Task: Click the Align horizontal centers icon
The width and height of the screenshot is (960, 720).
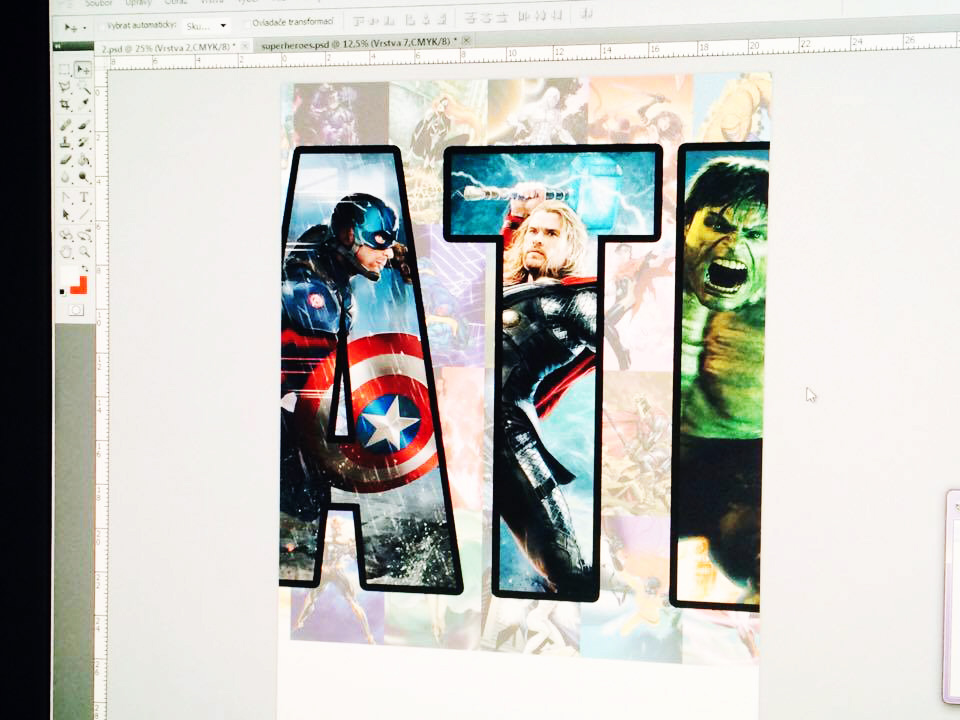Action: [424, 18]
